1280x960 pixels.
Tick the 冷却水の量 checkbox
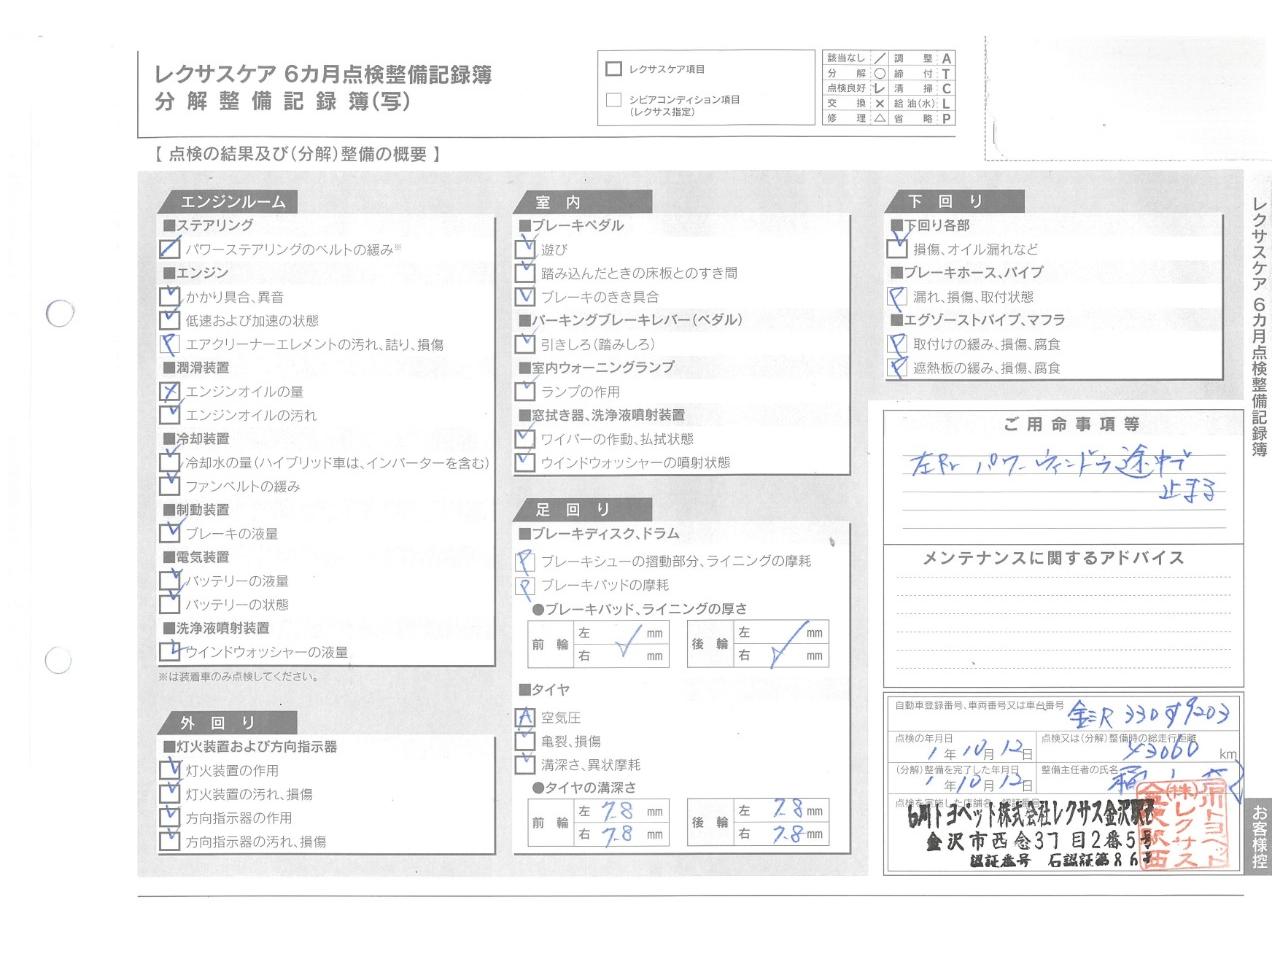[170, 463]
